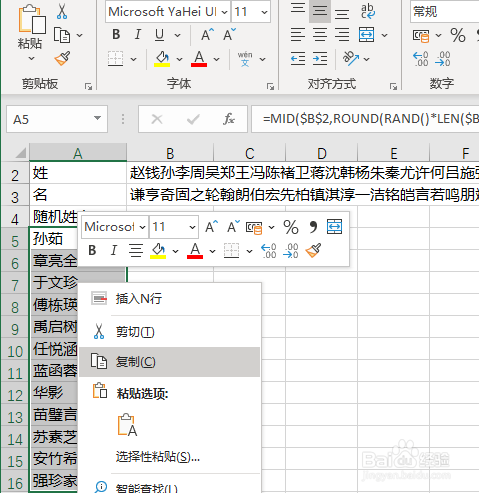Select column B header
This screenshot has width=479, height=493.
pyautogui.click(x=170, y=153)
